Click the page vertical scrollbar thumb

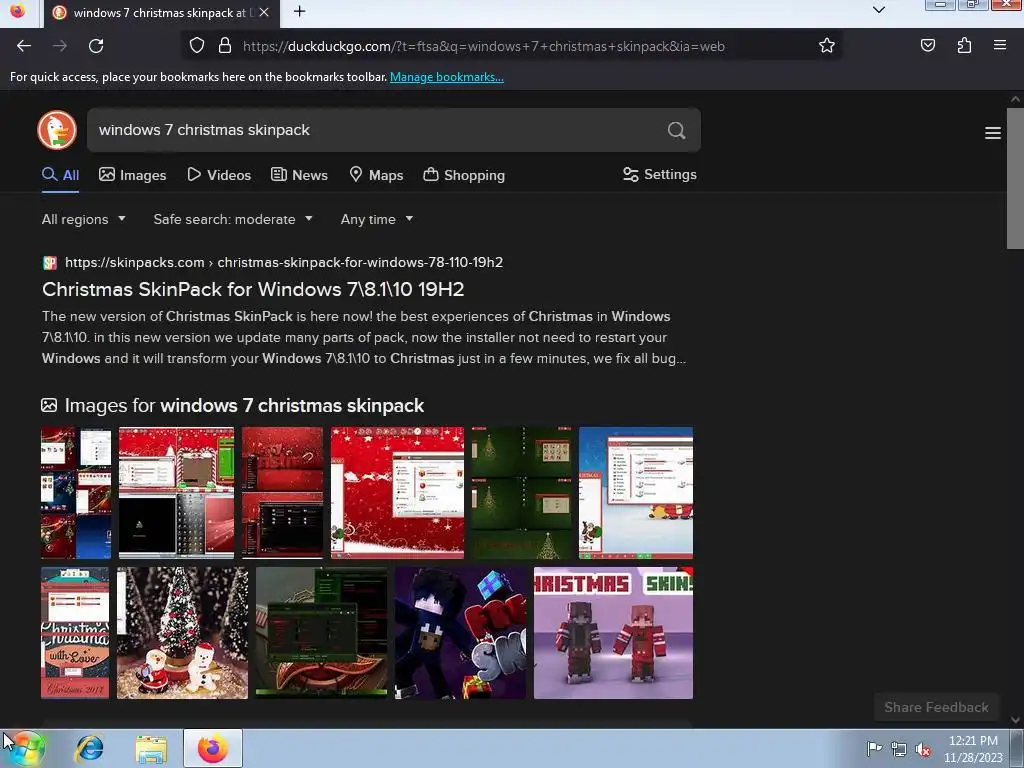tap(1015, 178)
